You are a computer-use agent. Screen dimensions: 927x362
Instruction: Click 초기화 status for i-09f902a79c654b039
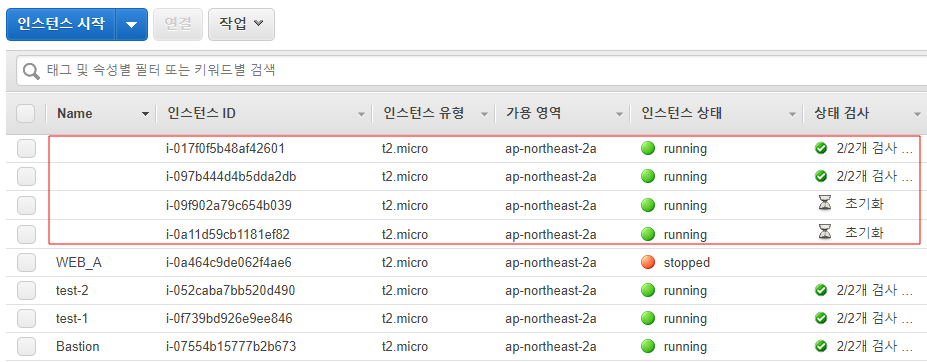click(x=864, y=205)
